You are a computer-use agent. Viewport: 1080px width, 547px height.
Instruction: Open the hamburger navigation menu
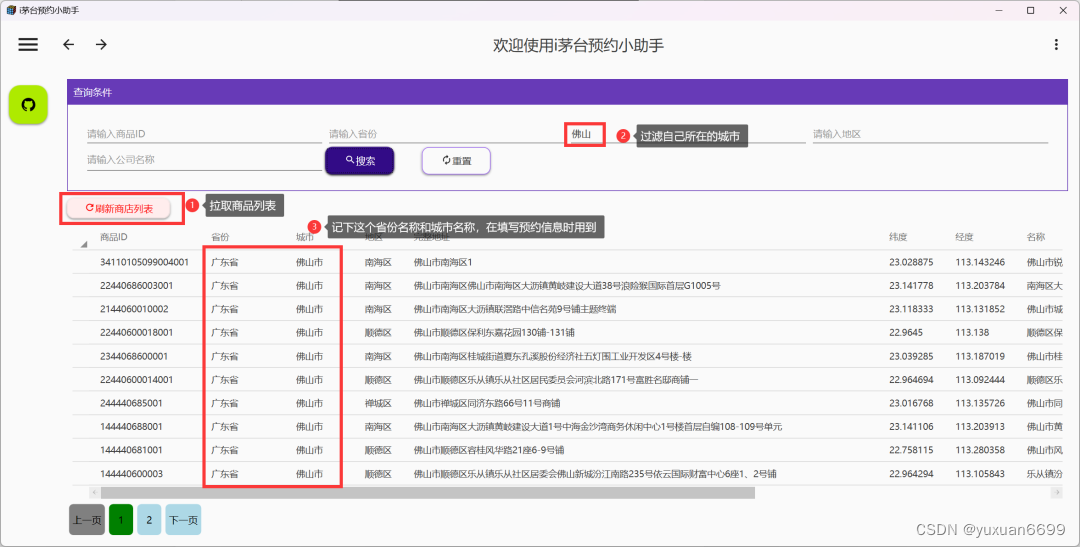pos(28,45)
